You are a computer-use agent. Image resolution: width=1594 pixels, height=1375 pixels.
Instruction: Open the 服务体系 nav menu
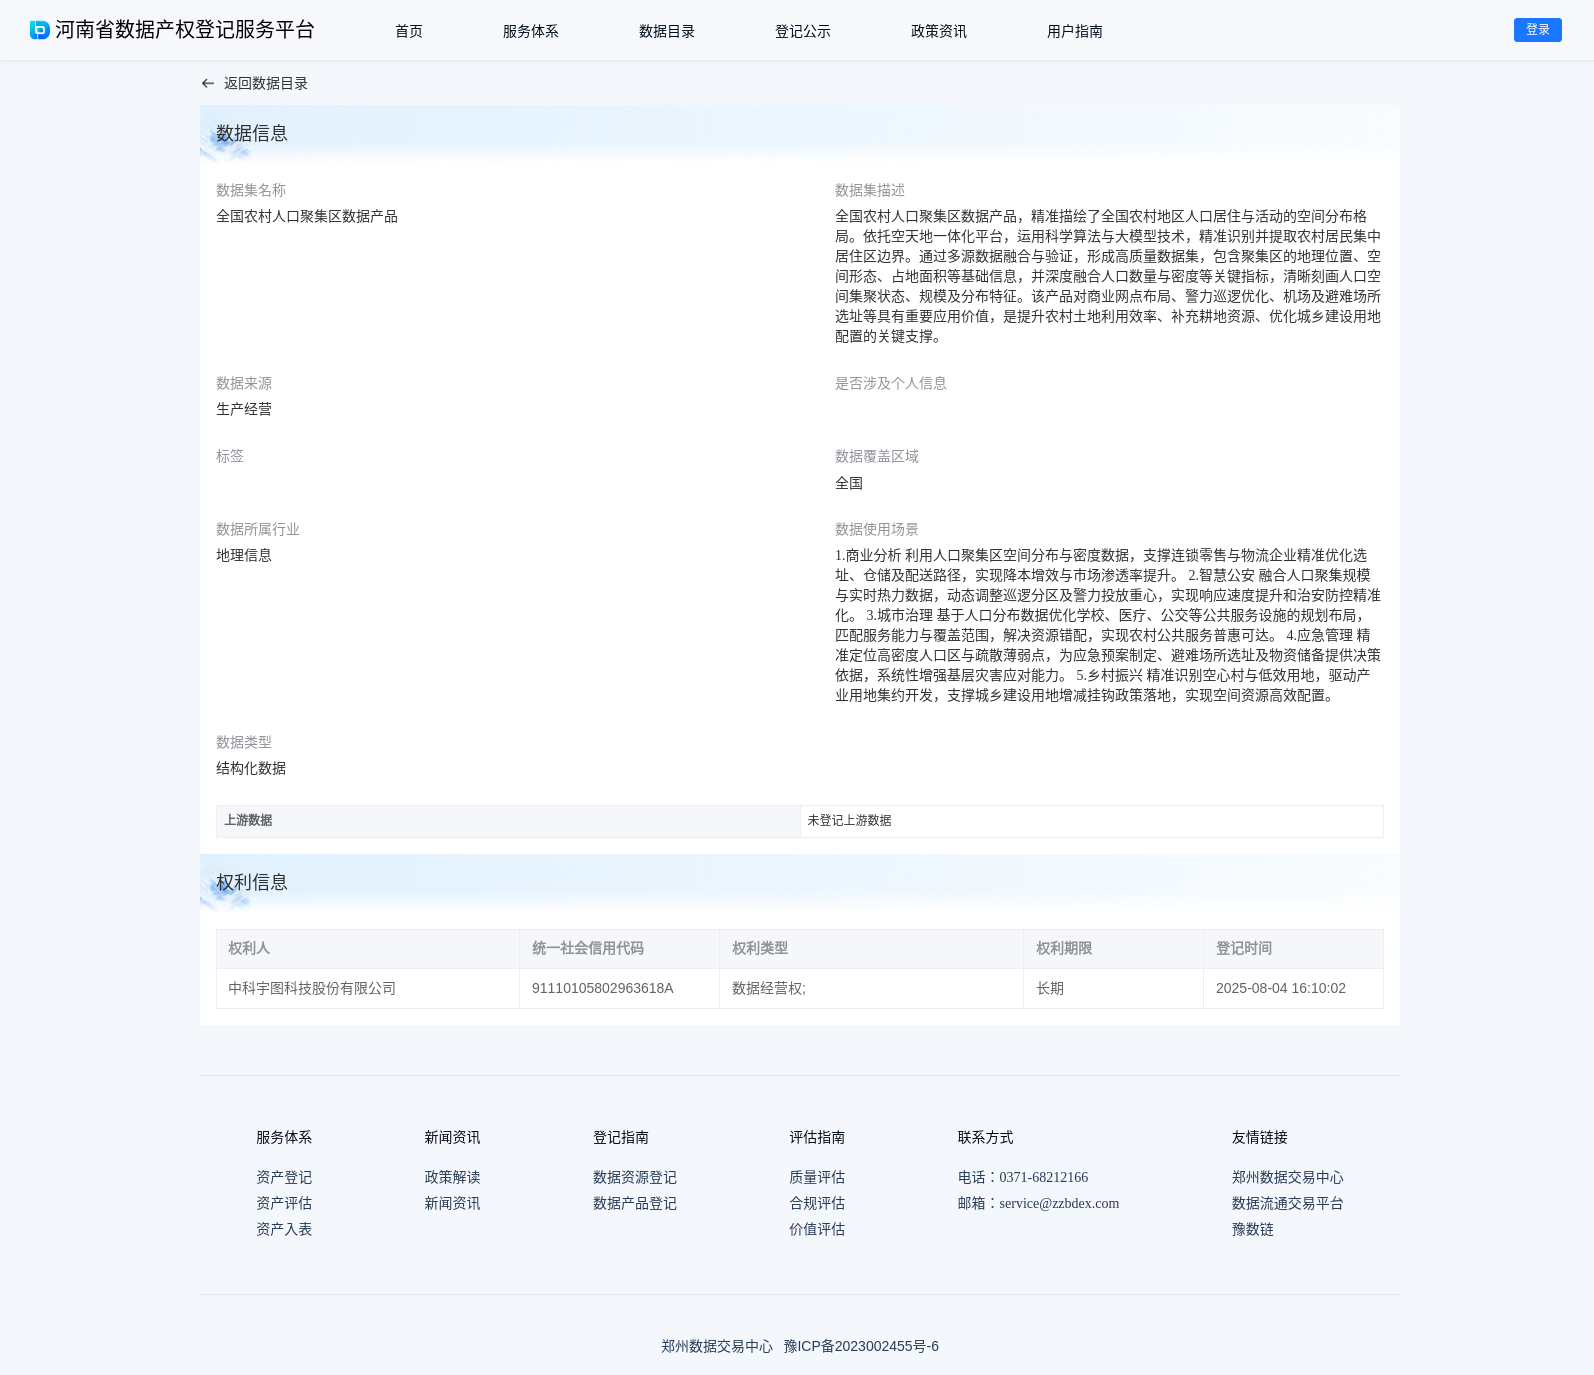[531, 31]
